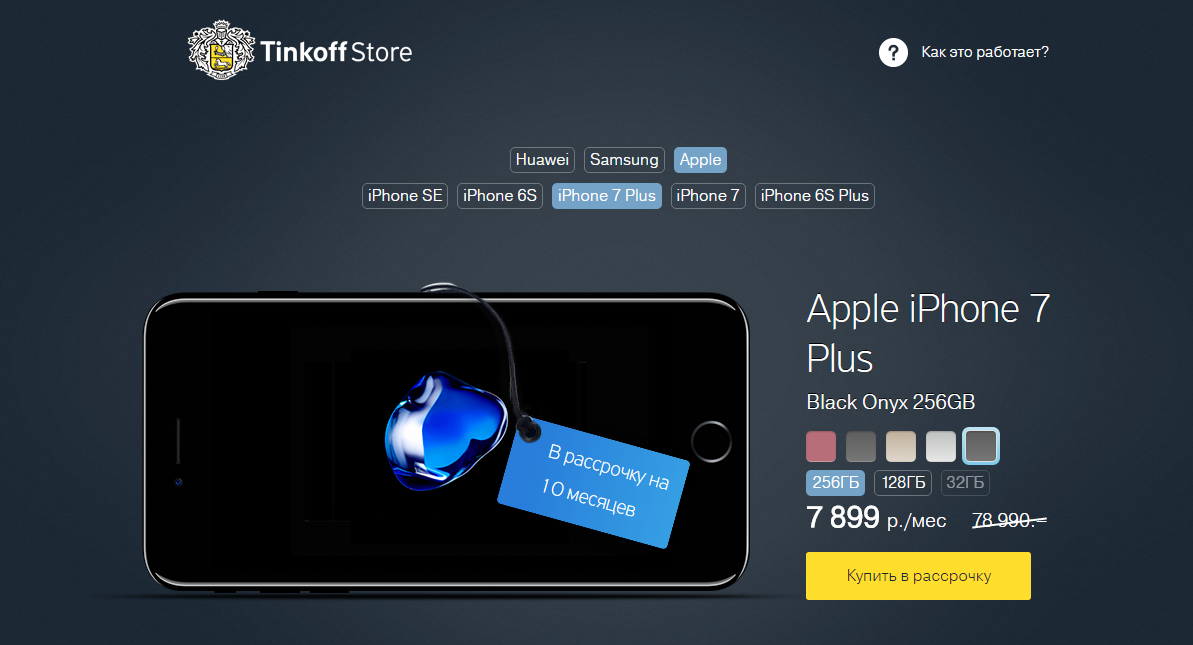Choose the iPhone 7 model
This screenshot has height=645, width=1193.
click(x=708, y=195)
